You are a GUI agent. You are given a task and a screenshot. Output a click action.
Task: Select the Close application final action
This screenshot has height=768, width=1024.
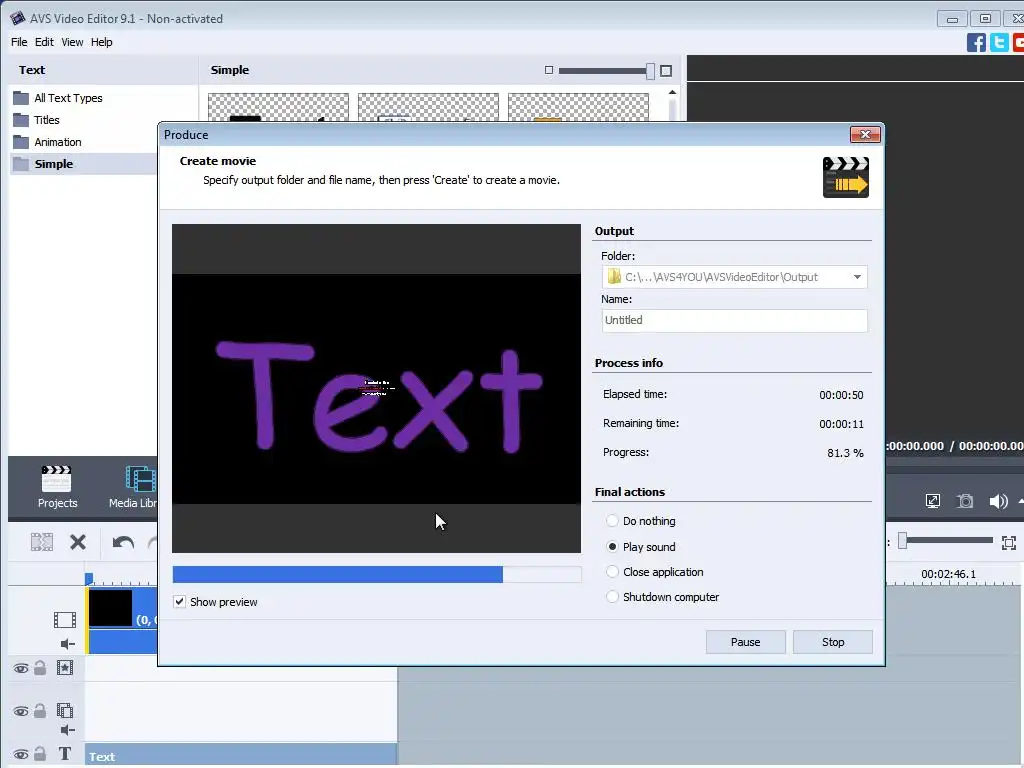coord(612,571)
